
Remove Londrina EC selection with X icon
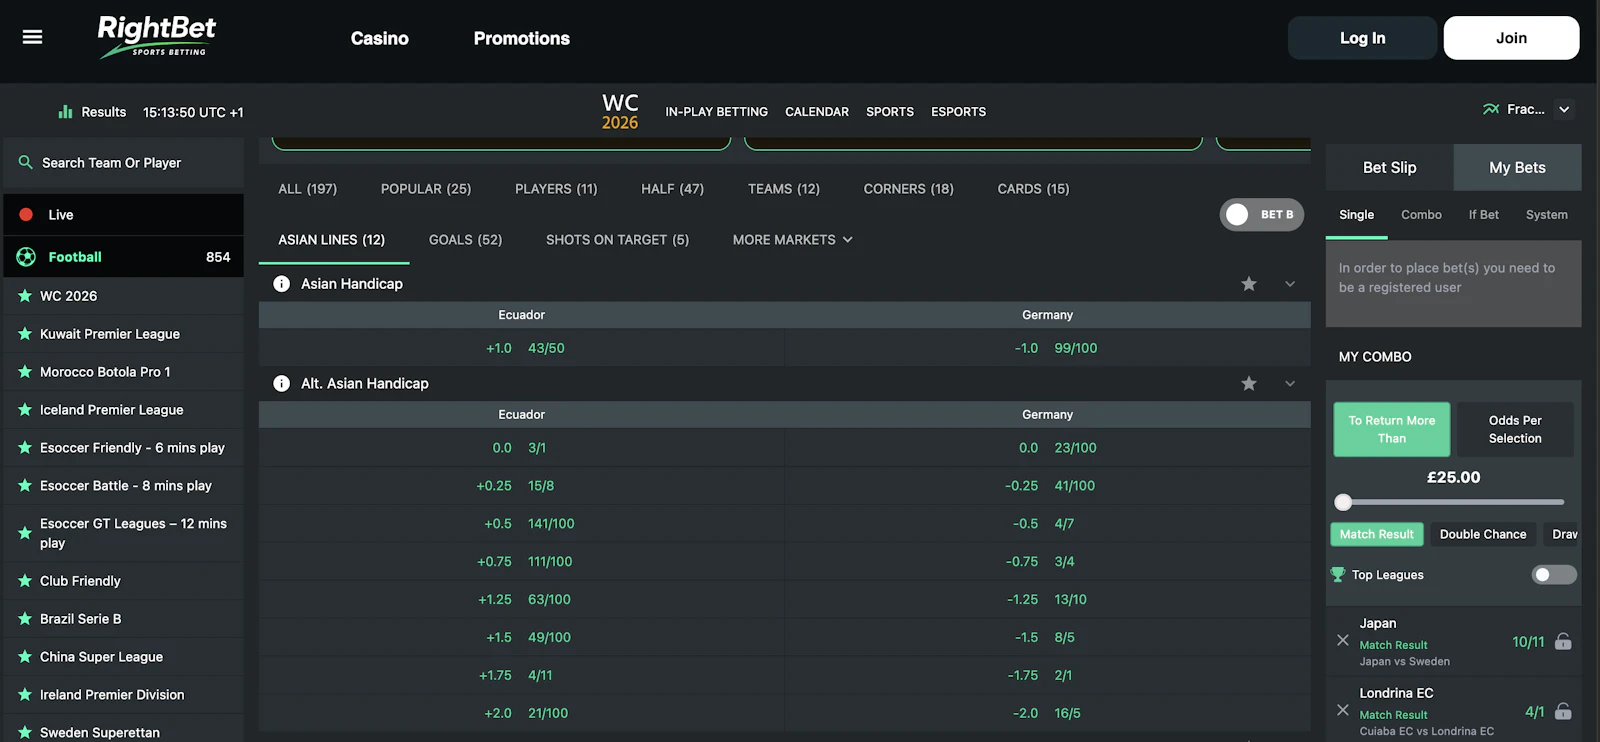coord(1343,710)
